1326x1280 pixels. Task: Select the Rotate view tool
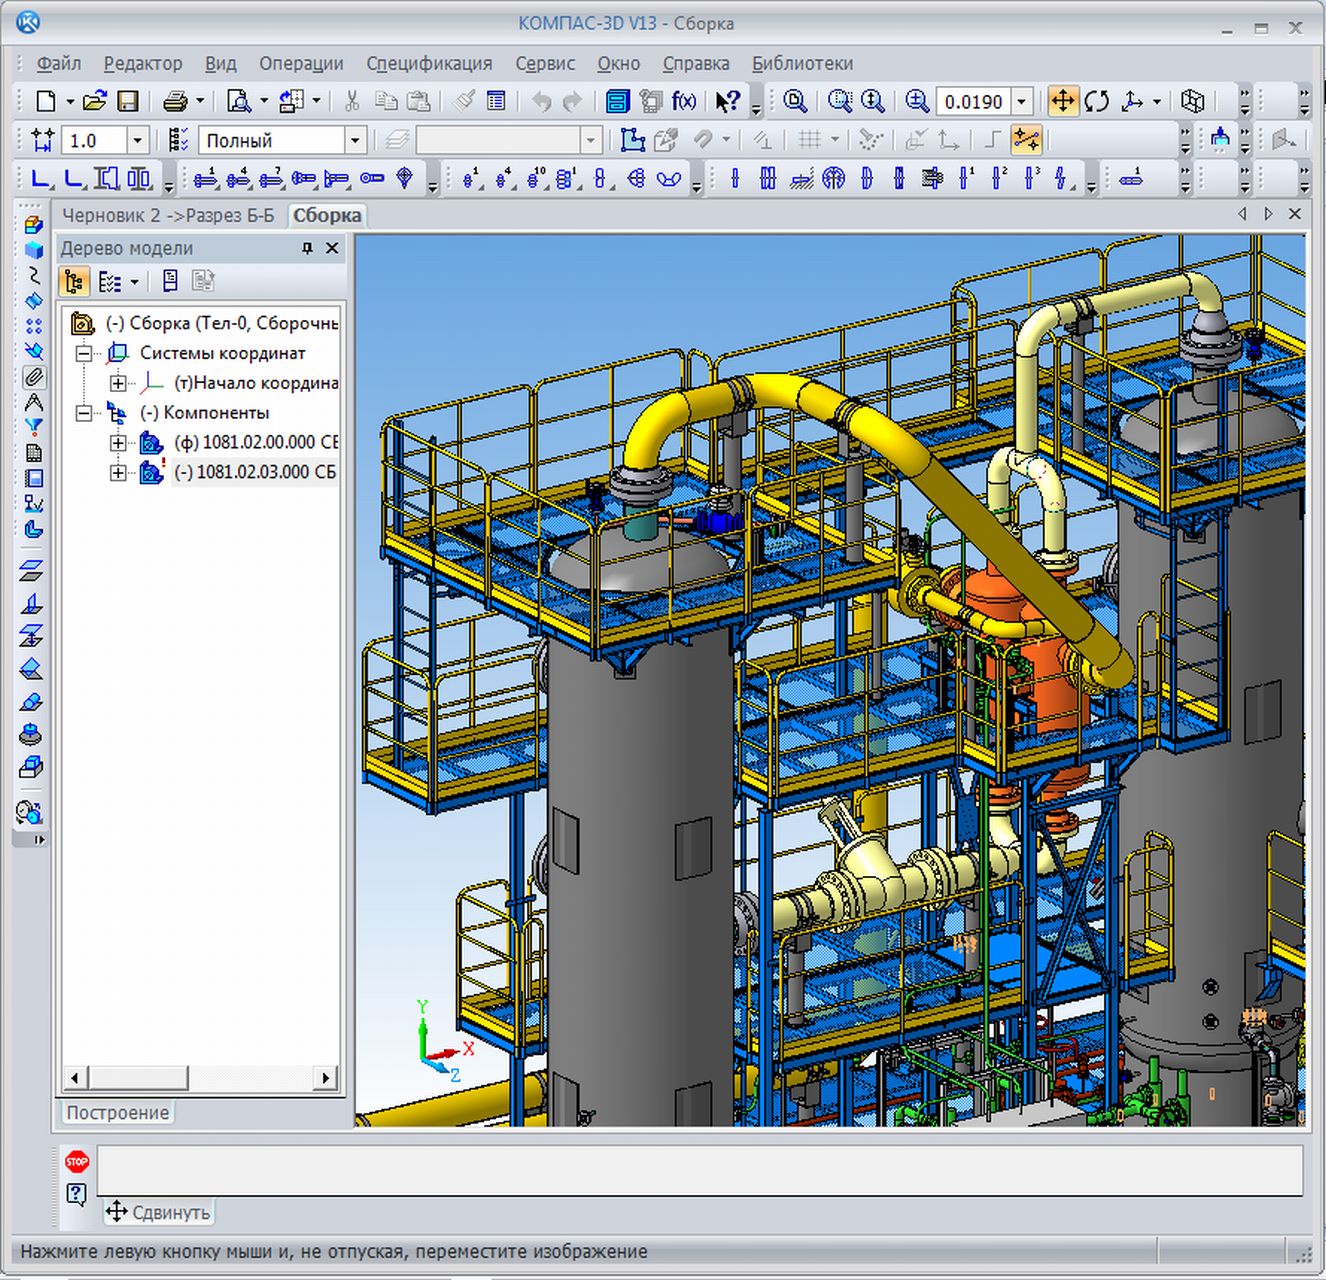pyautogui.click(x=1097, y=101)
